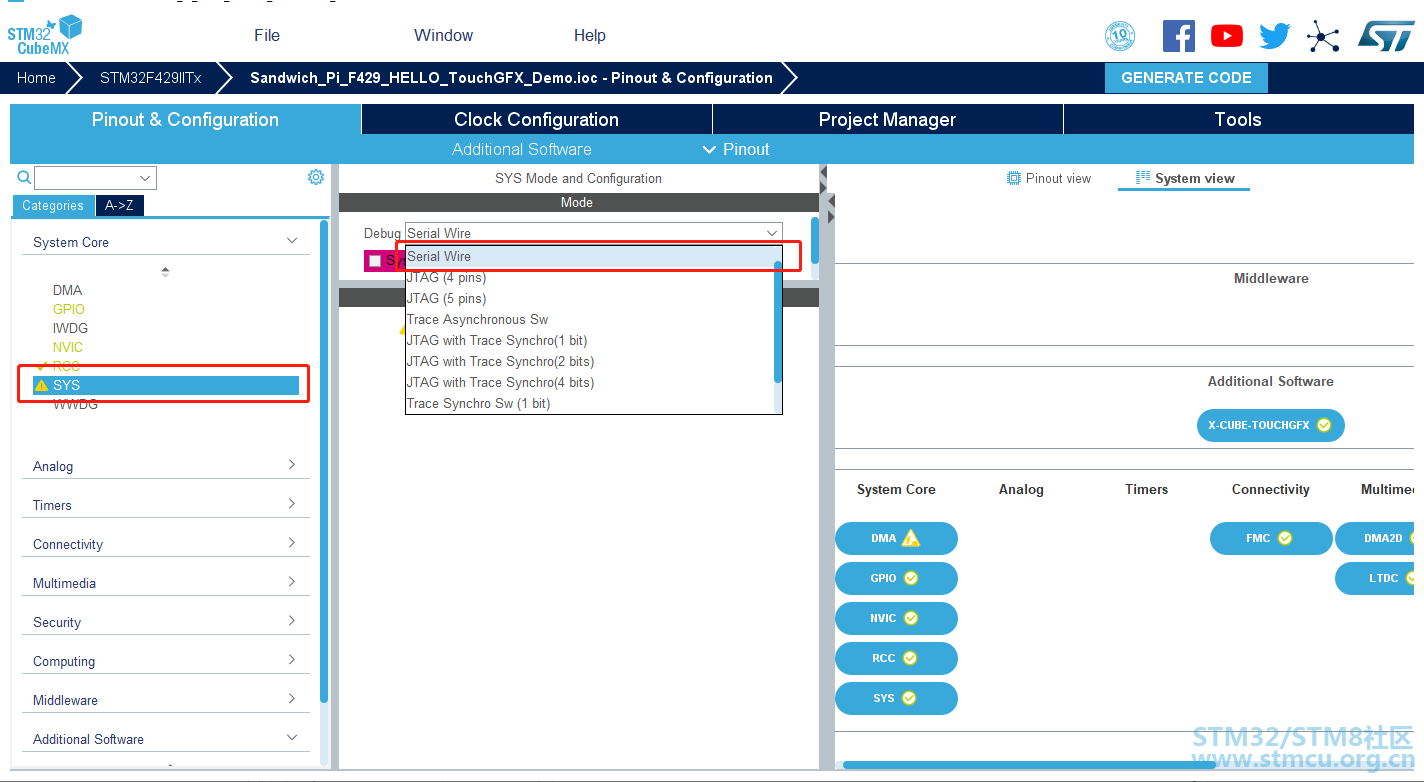Choose JTAG (5 pins) option

(x=590, y=298)
